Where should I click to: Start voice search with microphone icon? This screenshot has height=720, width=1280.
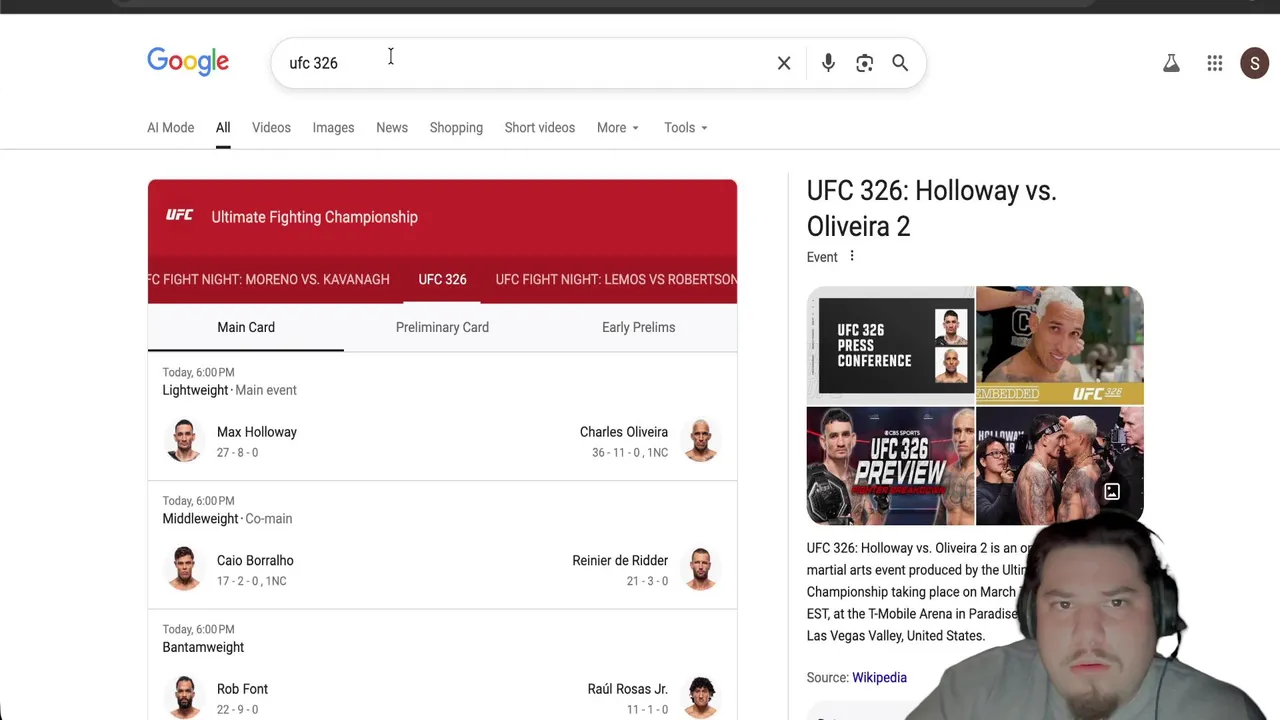[x=828, y=63]
